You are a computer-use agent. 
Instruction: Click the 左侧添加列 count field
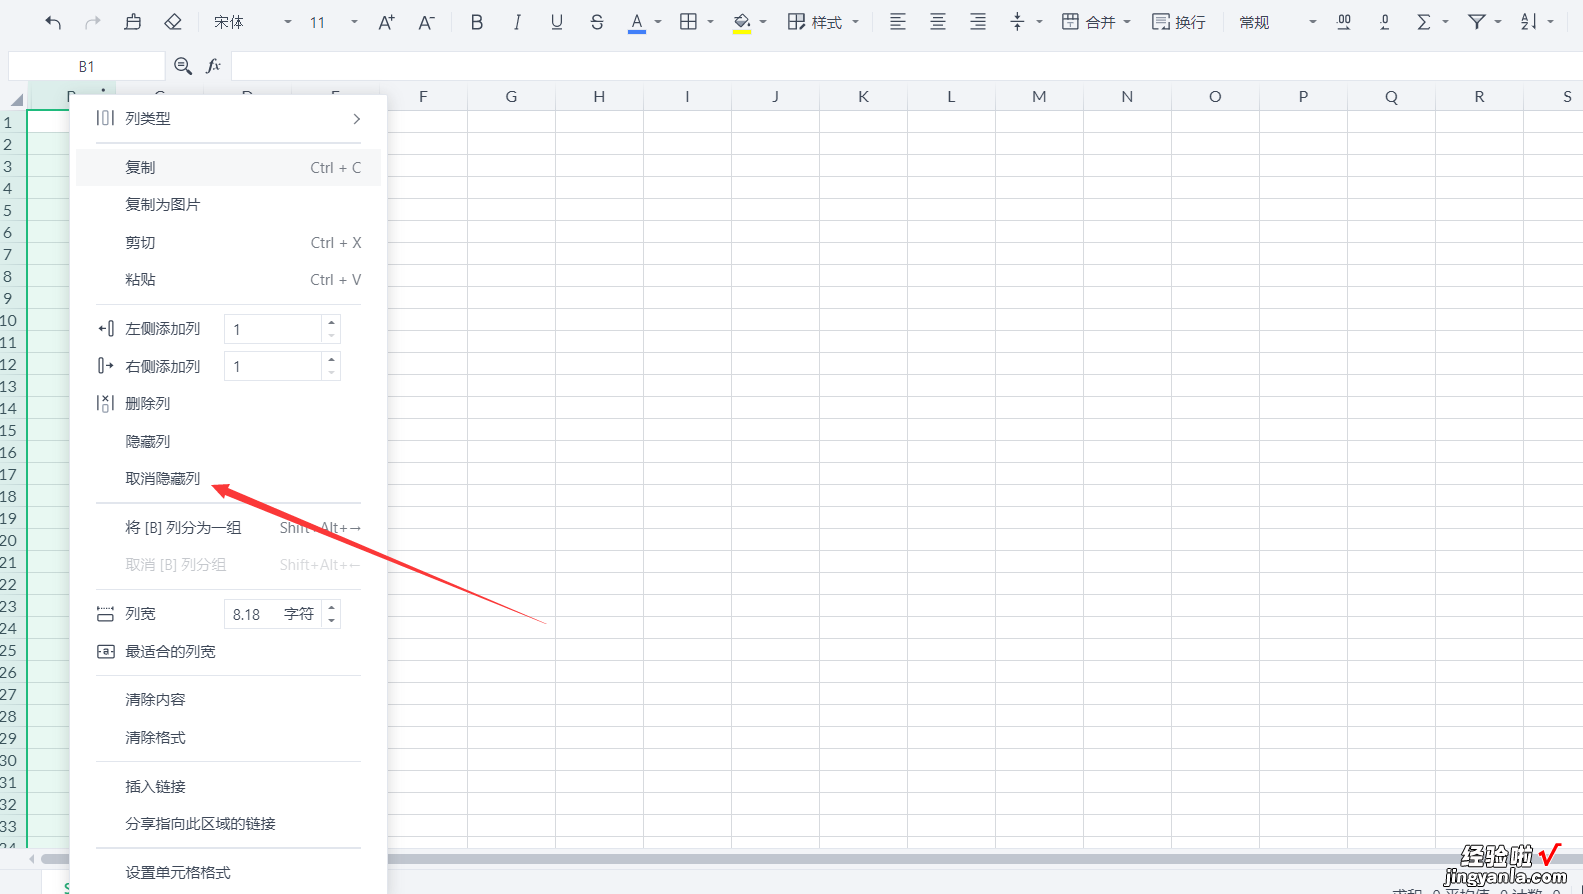[x=273, y=329]
